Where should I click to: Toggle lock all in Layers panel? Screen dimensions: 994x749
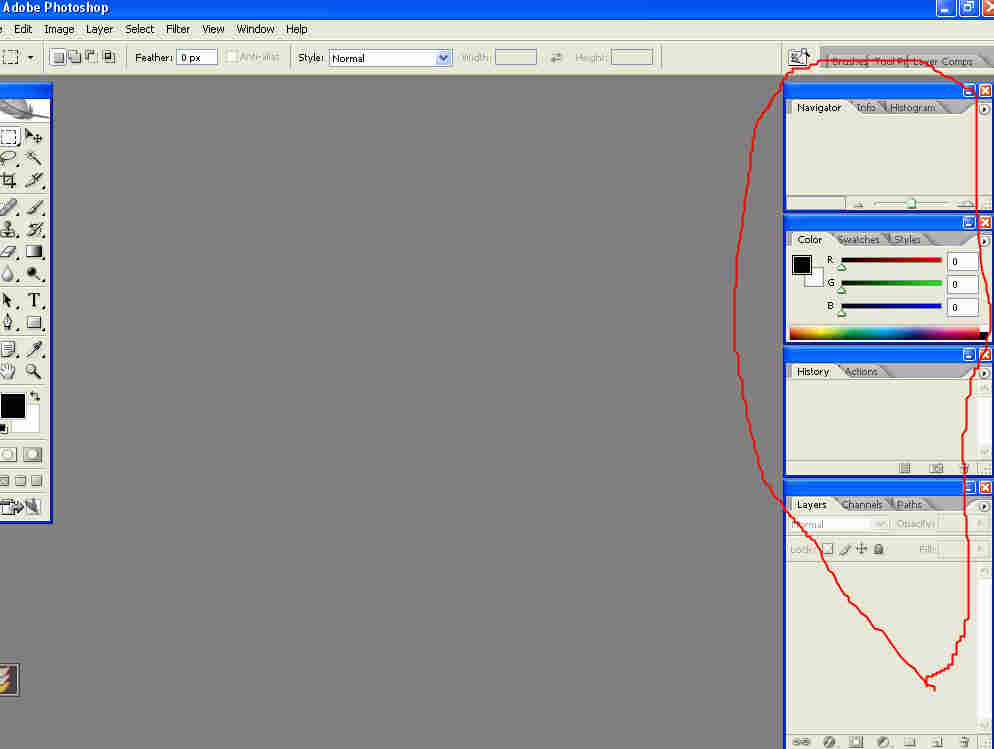879,549
